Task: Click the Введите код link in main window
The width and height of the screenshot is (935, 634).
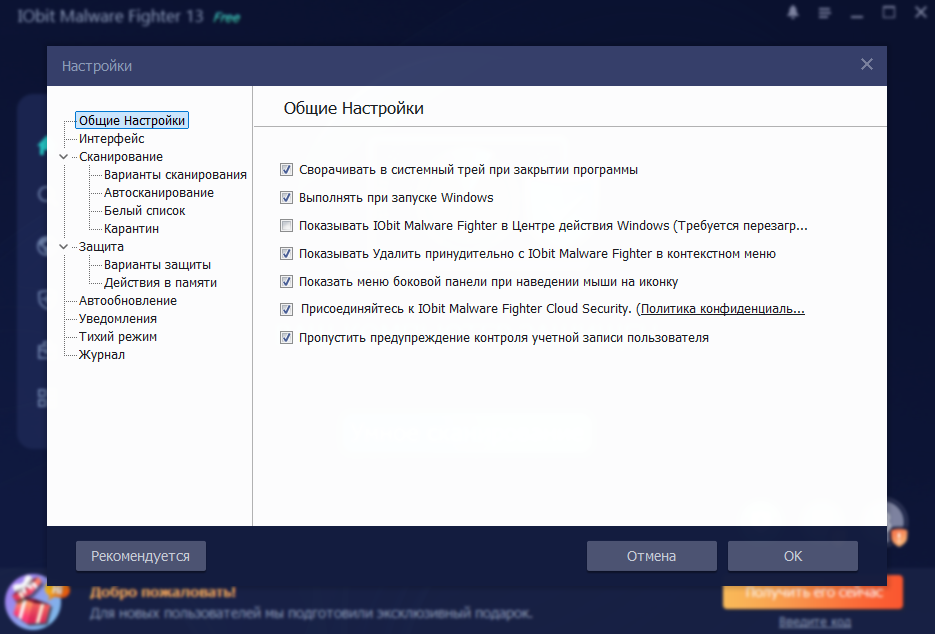Action: click(x=815, y=622)
